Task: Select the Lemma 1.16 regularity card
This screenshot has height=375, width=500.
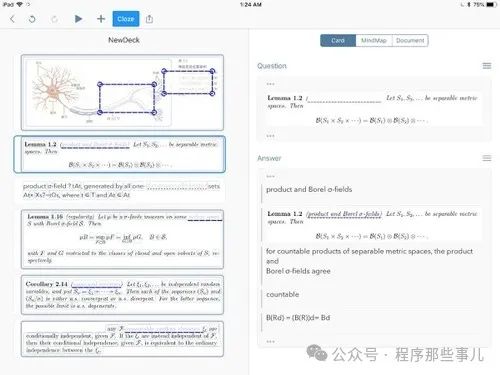Action: (122, 239)
